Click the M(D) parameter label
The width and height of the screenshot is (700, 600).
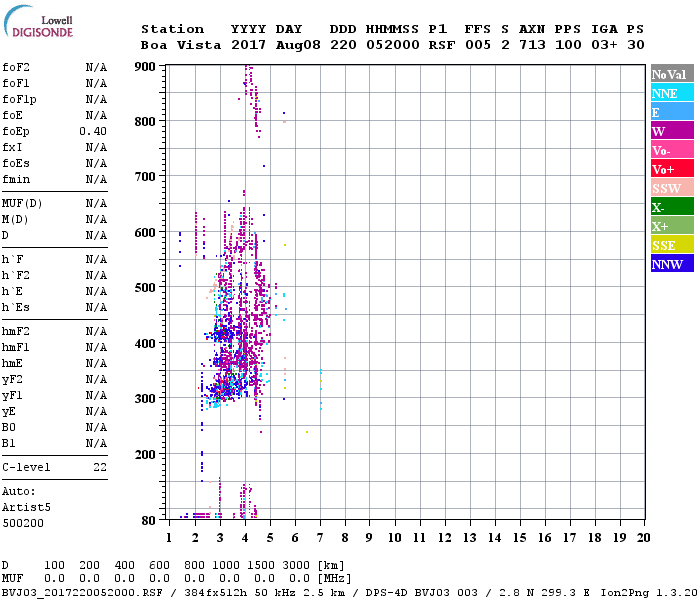click(x=15, y=220)
